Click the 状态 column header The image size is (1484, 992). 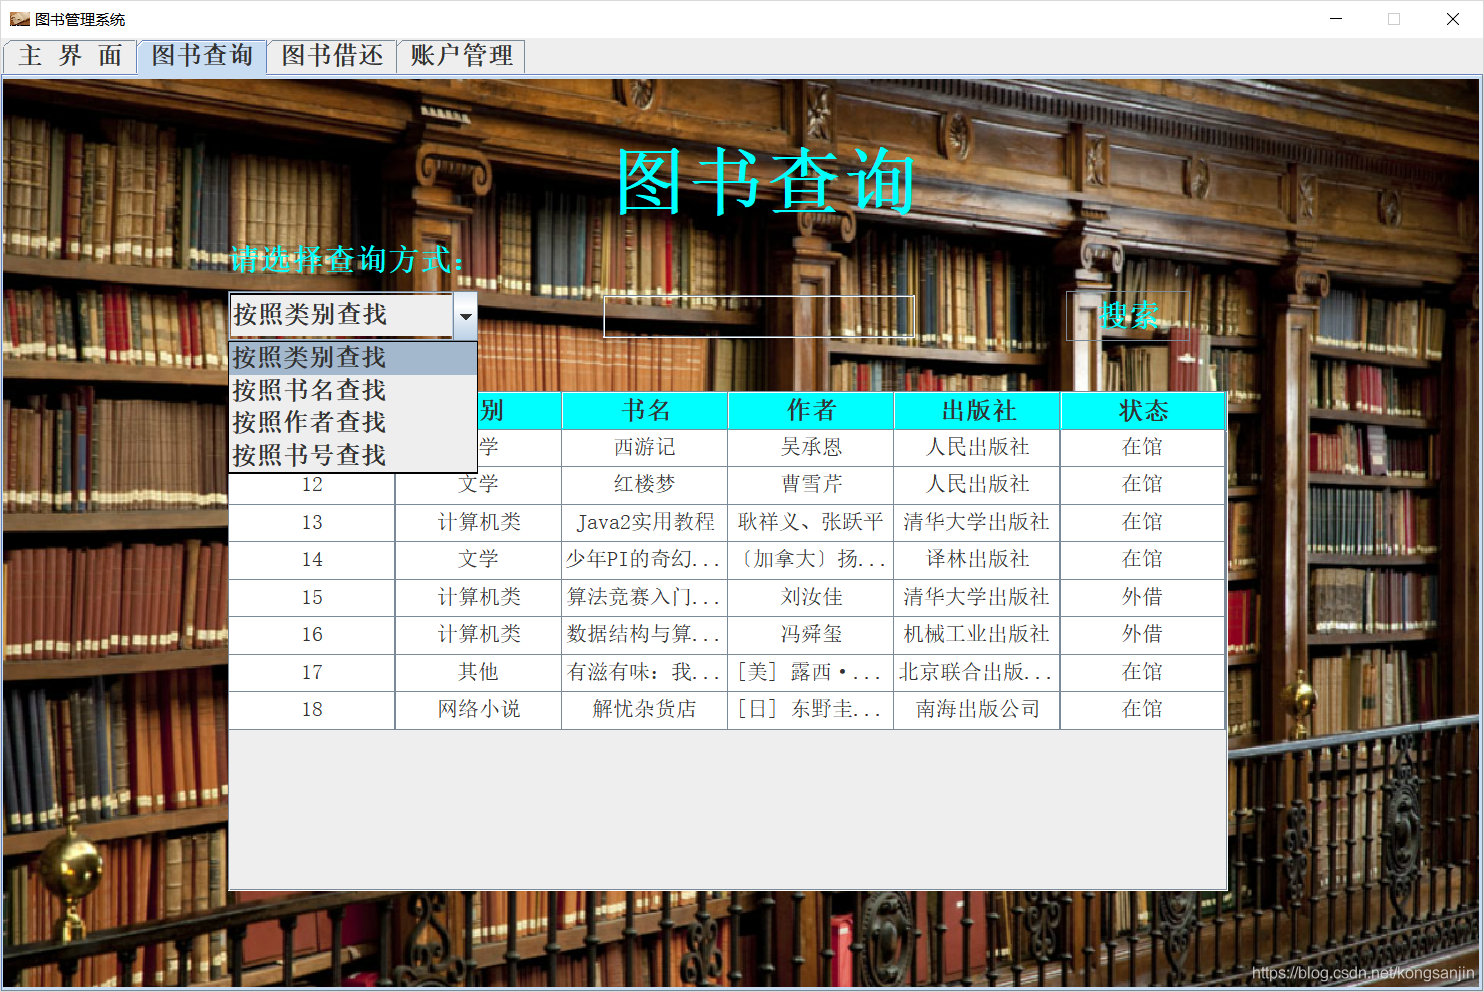tap(1141, 410)
